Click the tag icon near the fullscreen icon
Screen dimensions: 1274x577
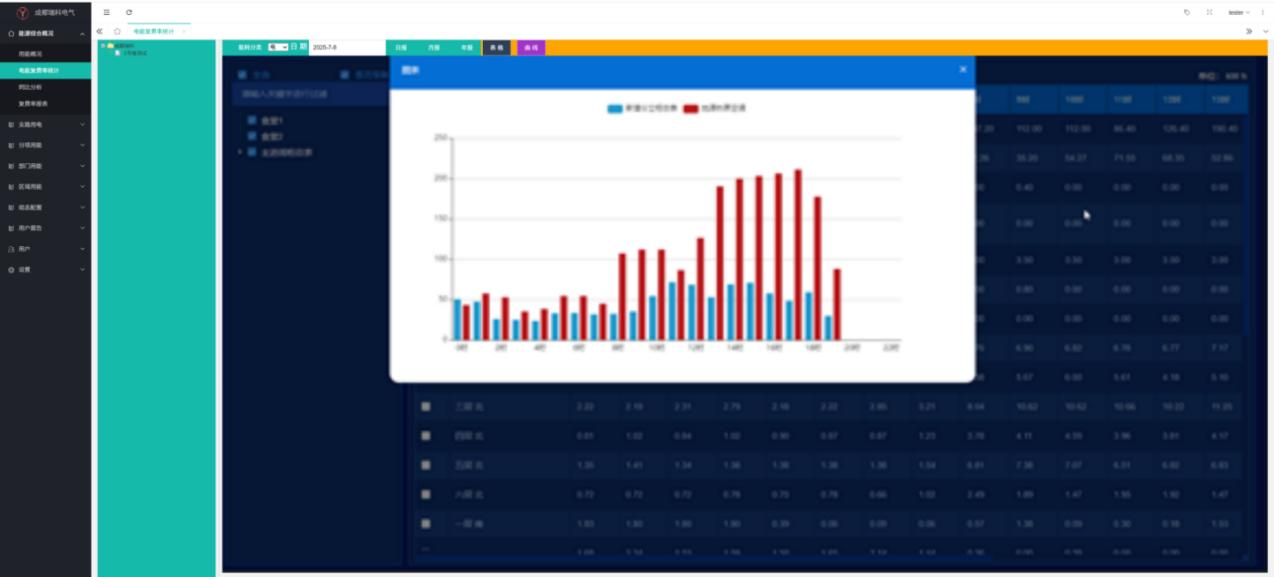(x=1187, y=12)
